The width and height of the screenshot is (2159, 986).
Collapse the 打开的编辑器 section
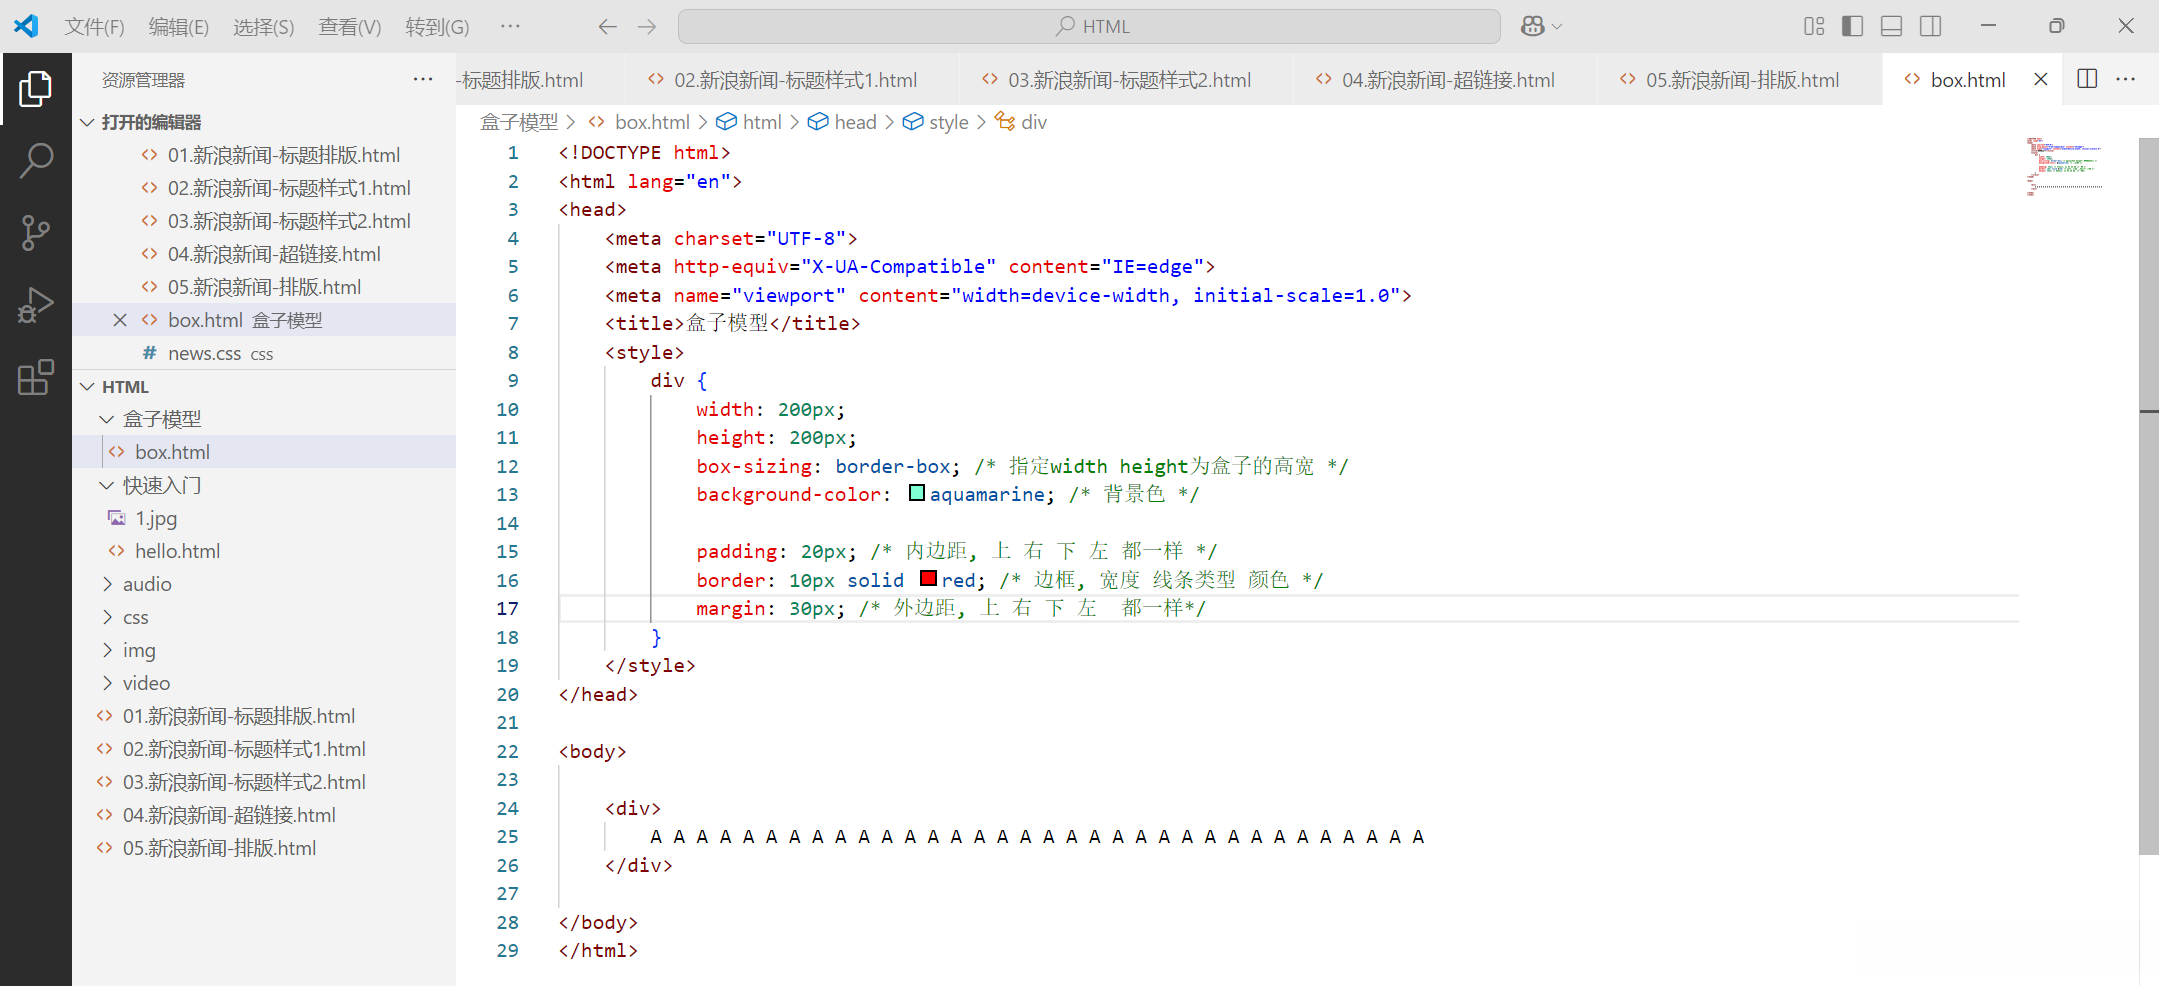coord(87,122)
